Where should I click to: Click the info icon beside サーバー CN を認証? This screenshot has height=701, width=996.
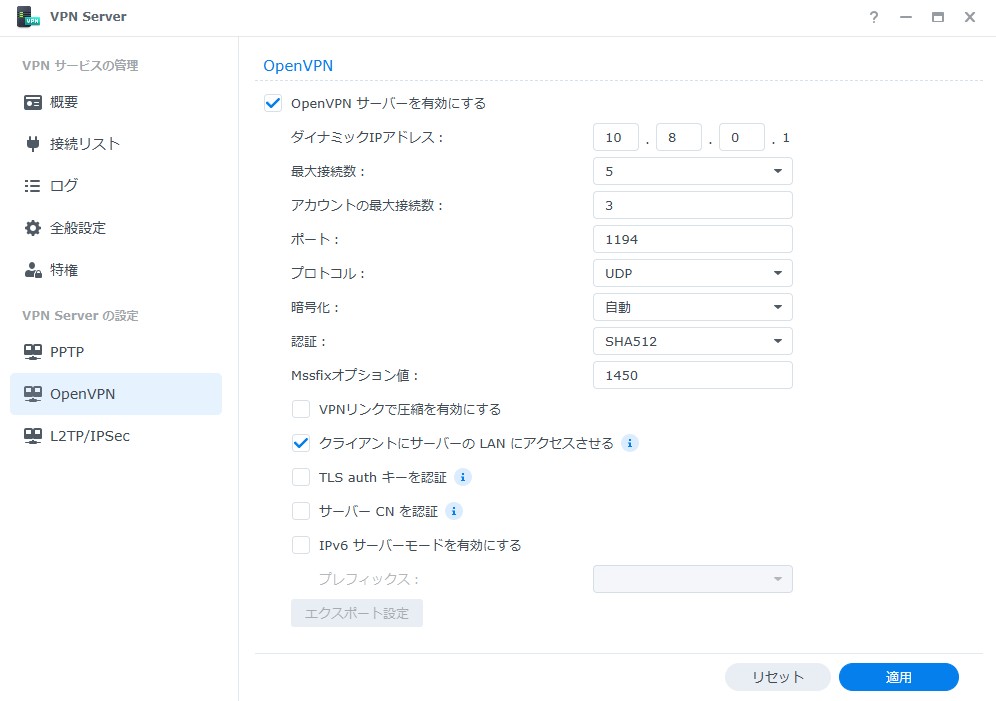tap(454, 511)
